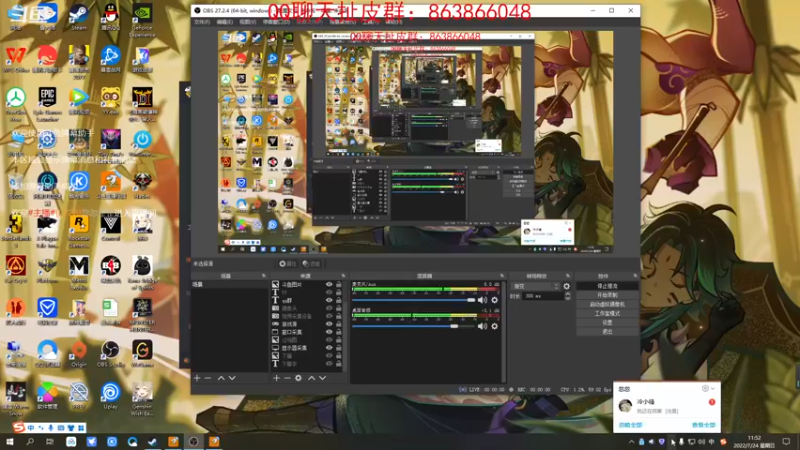This screenshot has width=800, height=450.
Task: Toggle lock on 斗鱼图片 source
Action: pos(338,284)
